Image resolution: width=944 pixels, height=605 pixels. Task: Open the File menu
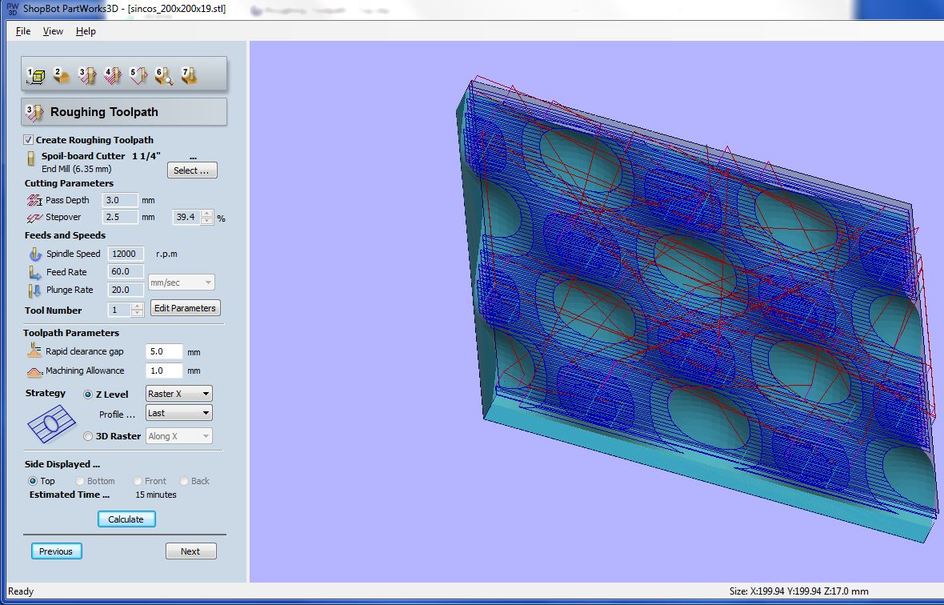tap(23, 31)
